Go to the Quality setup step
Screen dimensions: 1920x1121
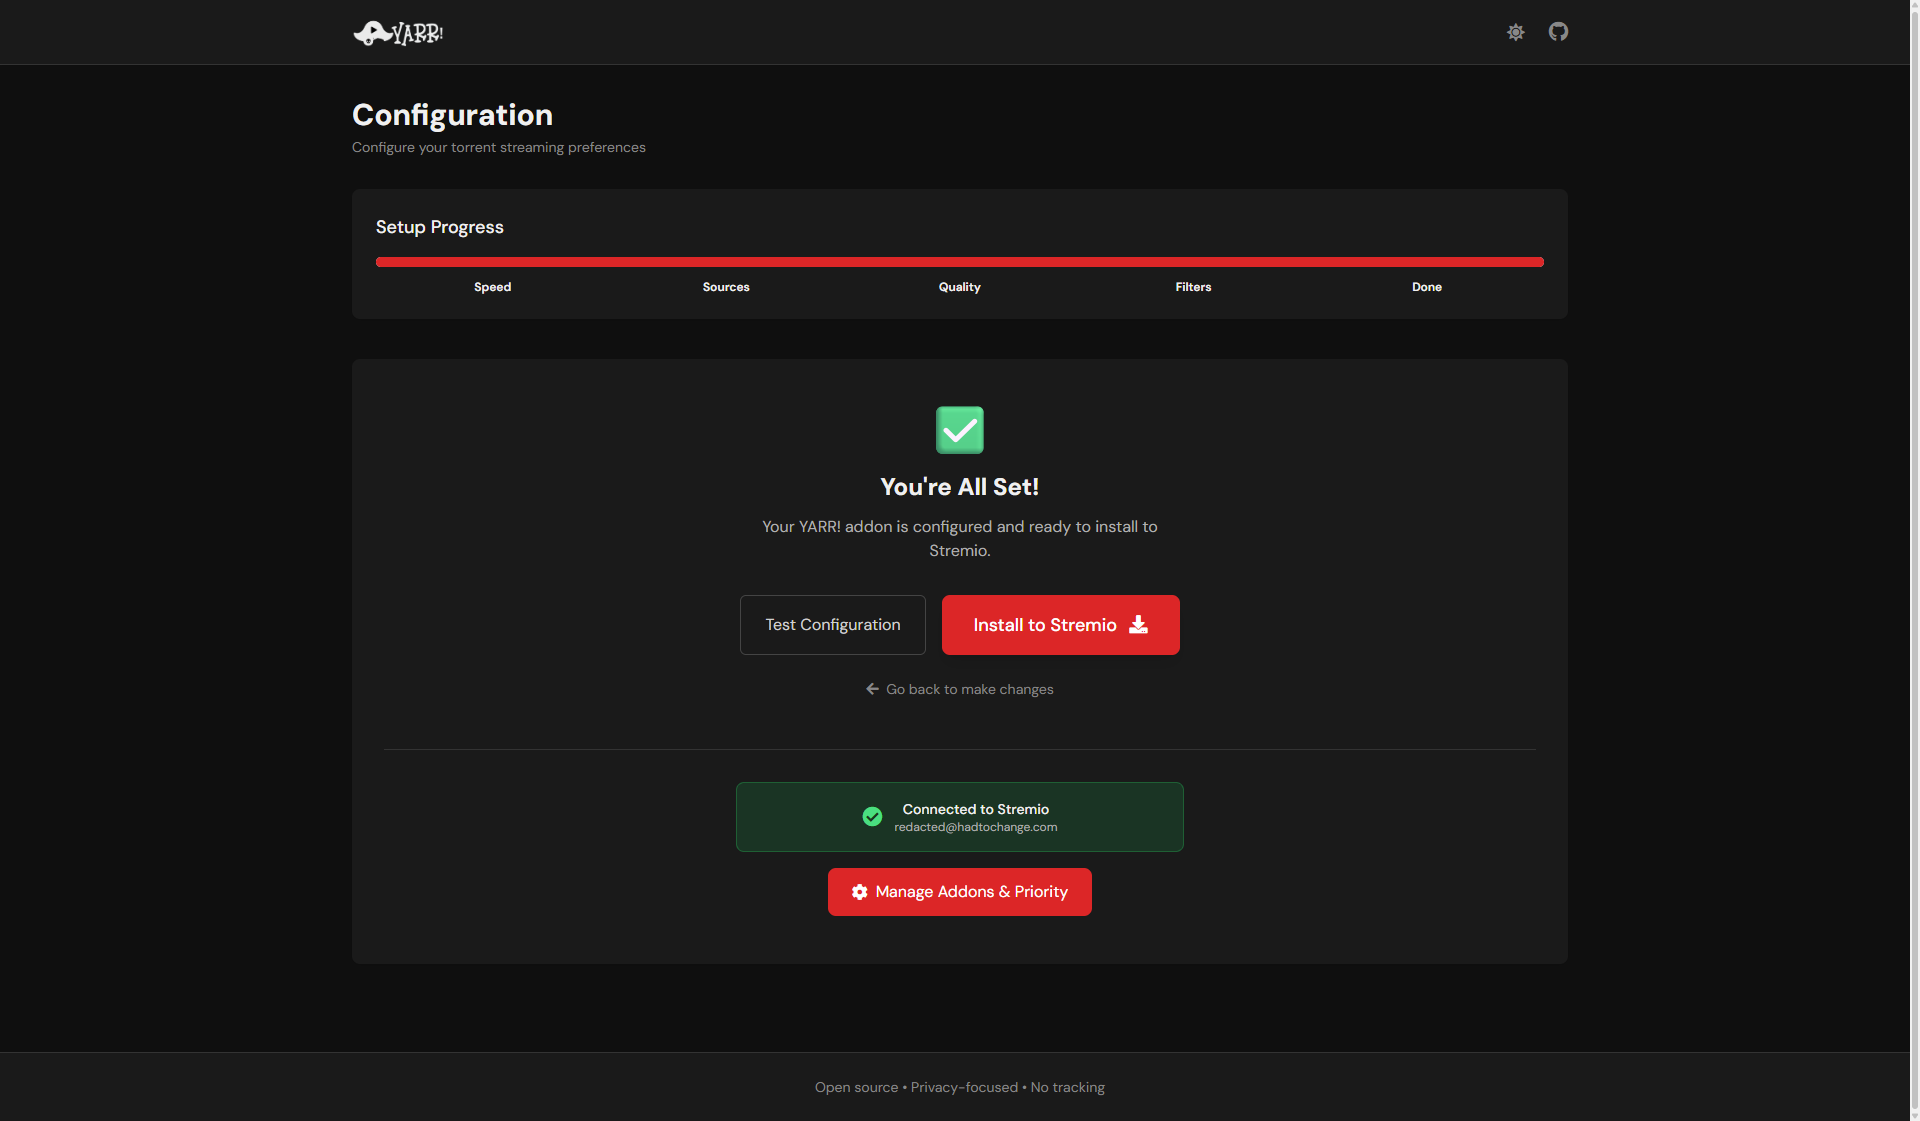(x=959, y=287)
